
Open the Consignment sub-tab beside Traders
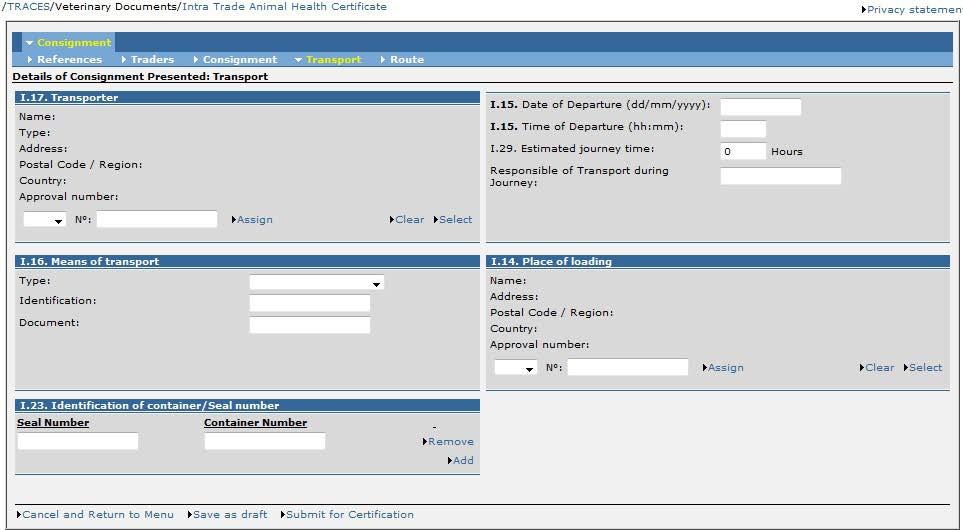[240, 60]
